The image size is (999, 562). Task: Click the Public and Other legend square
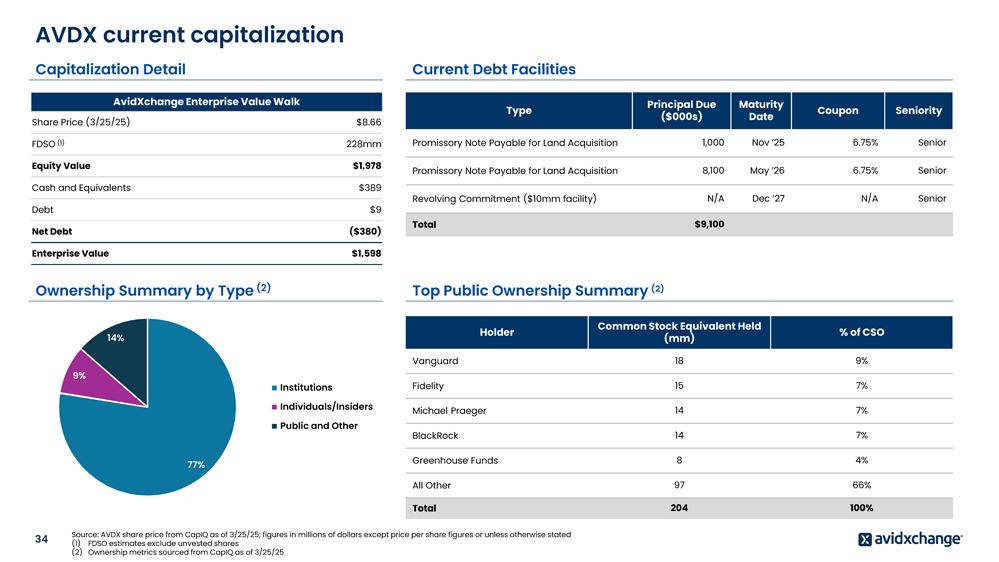point(274,426)
